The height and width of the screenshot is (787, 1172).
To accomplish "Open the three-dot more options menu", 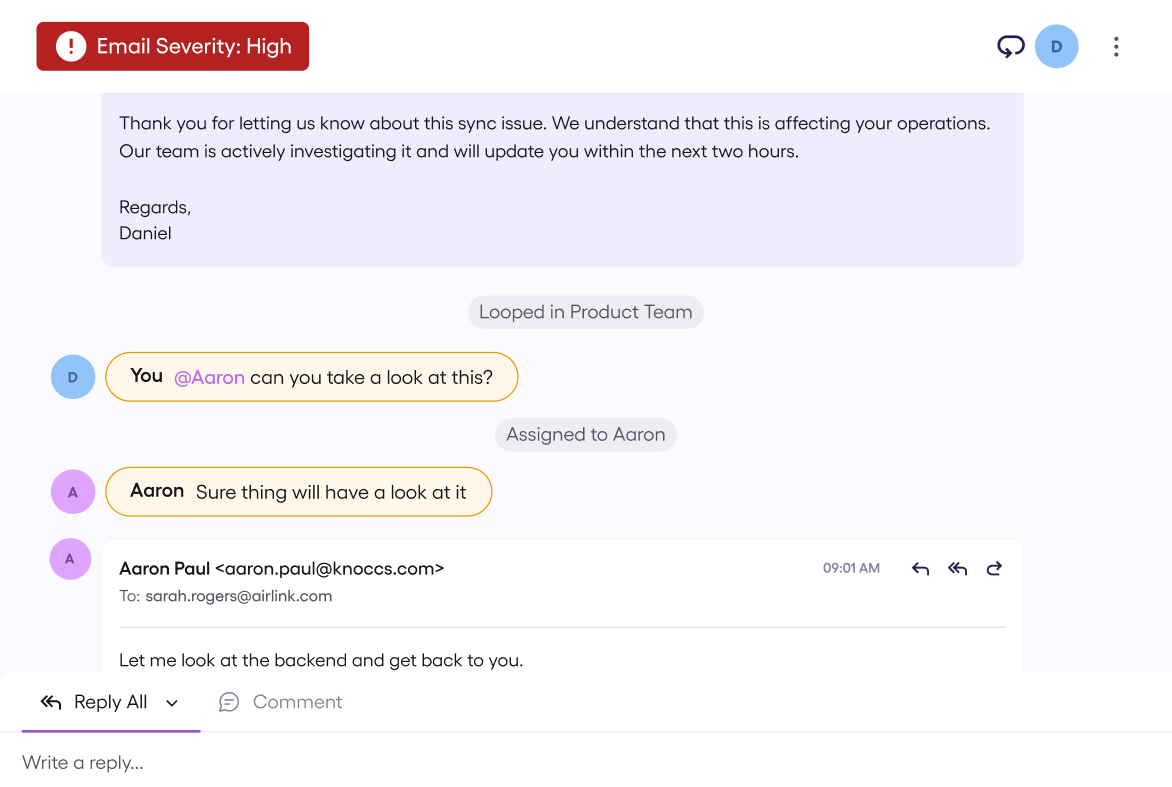I will 1116,46.
